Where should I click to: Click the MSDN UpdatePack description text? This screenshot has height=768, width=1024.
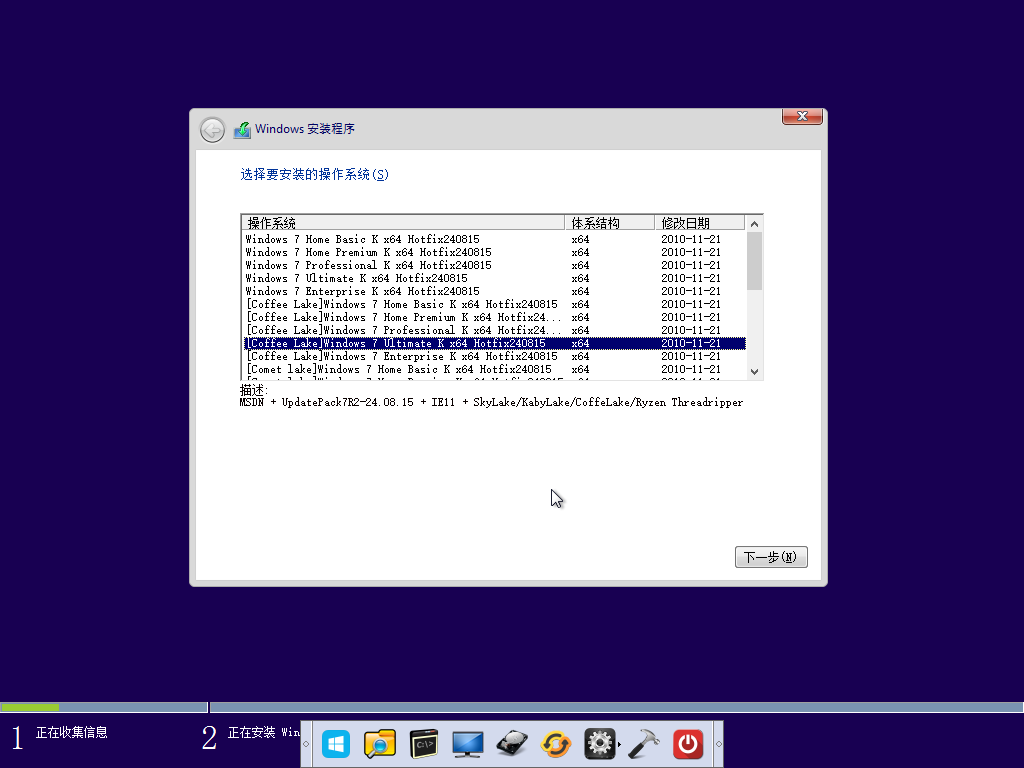click(x=491, y=402)
